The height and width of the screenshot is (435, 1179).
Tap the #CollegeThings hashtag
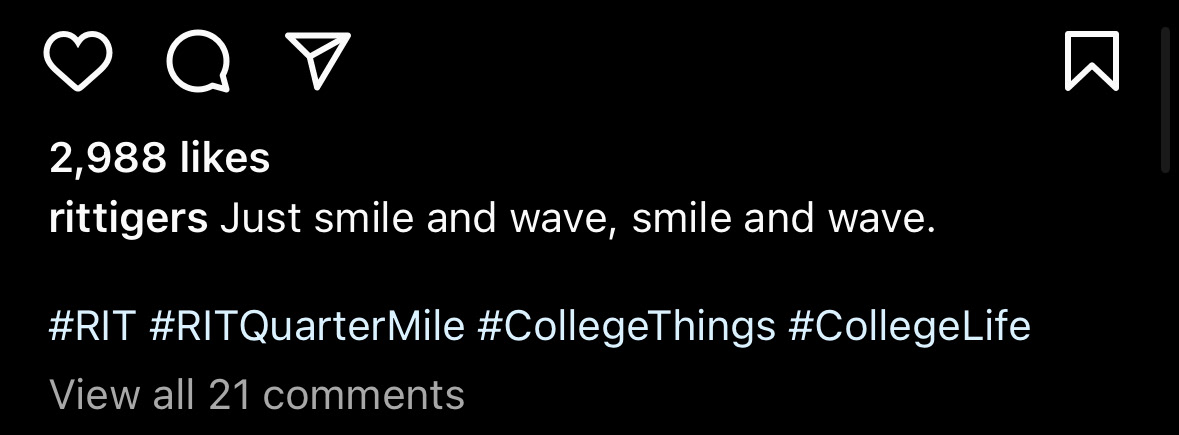tap(626, 327)
